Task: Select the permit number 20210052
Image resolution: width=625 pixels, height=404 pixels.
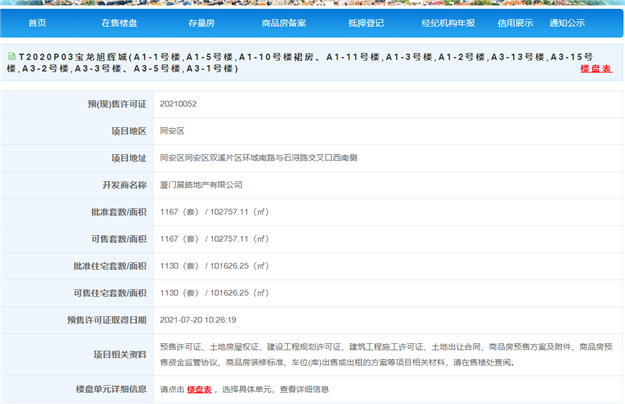Action: click(x=178, y=104)
